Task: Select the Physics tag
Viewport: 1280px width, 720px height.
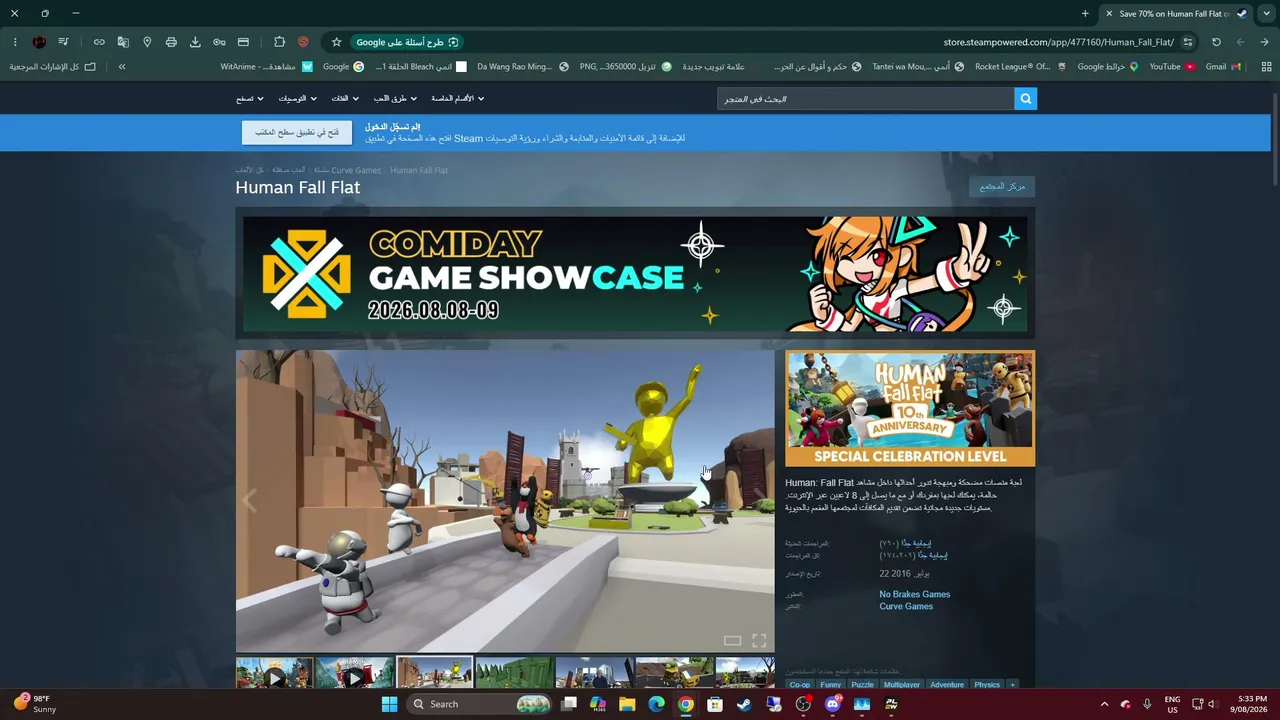Action: 987,685
